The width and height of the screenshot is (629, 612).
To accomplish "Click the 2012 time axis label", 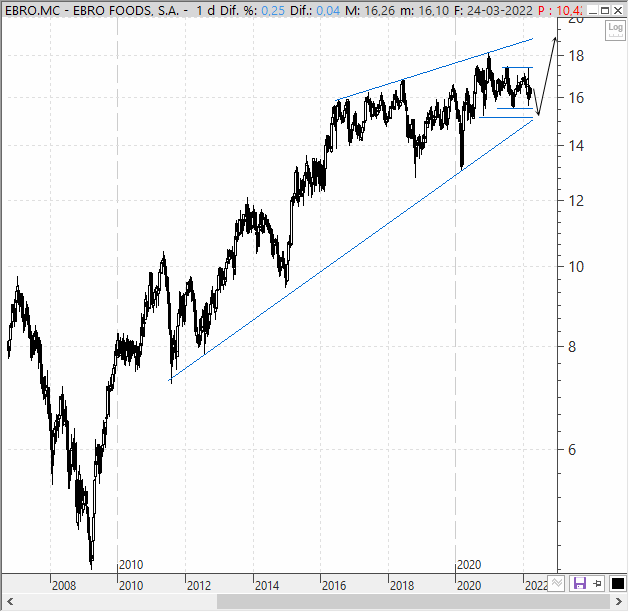I will (199, 586).
